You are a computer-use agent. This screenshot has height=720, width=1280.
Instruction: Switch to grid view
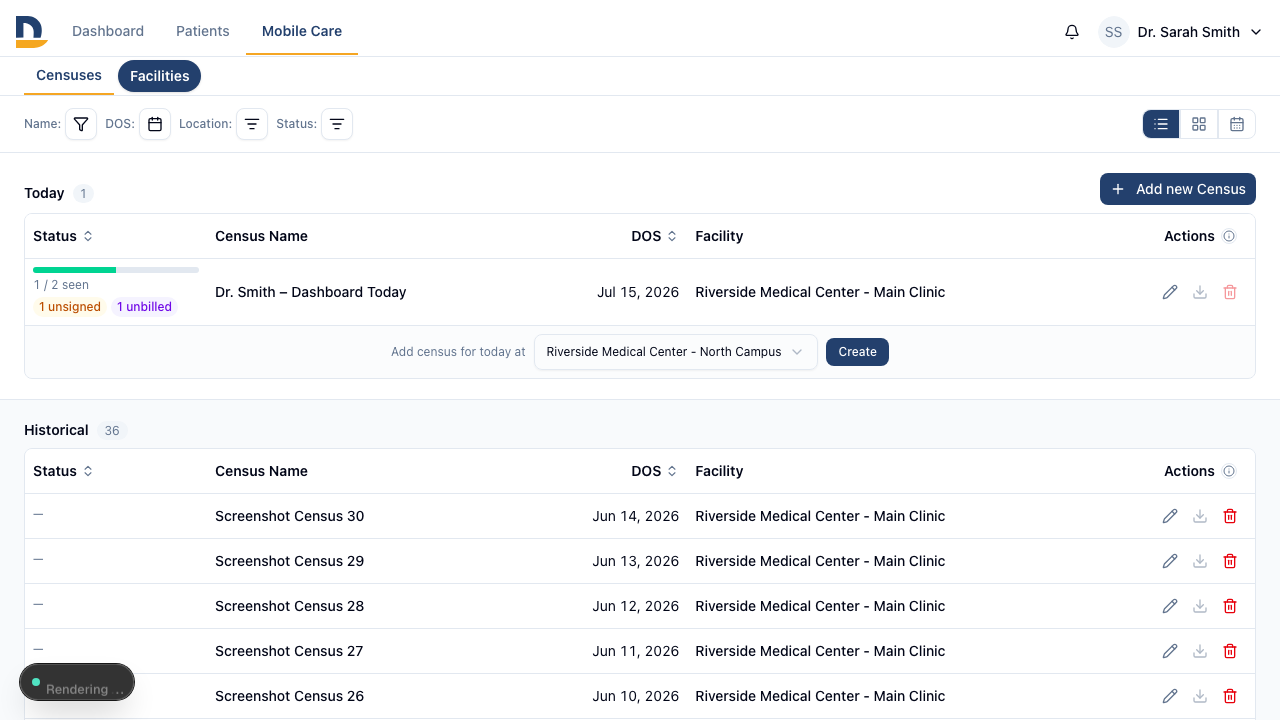click(x=1199, y=124)
